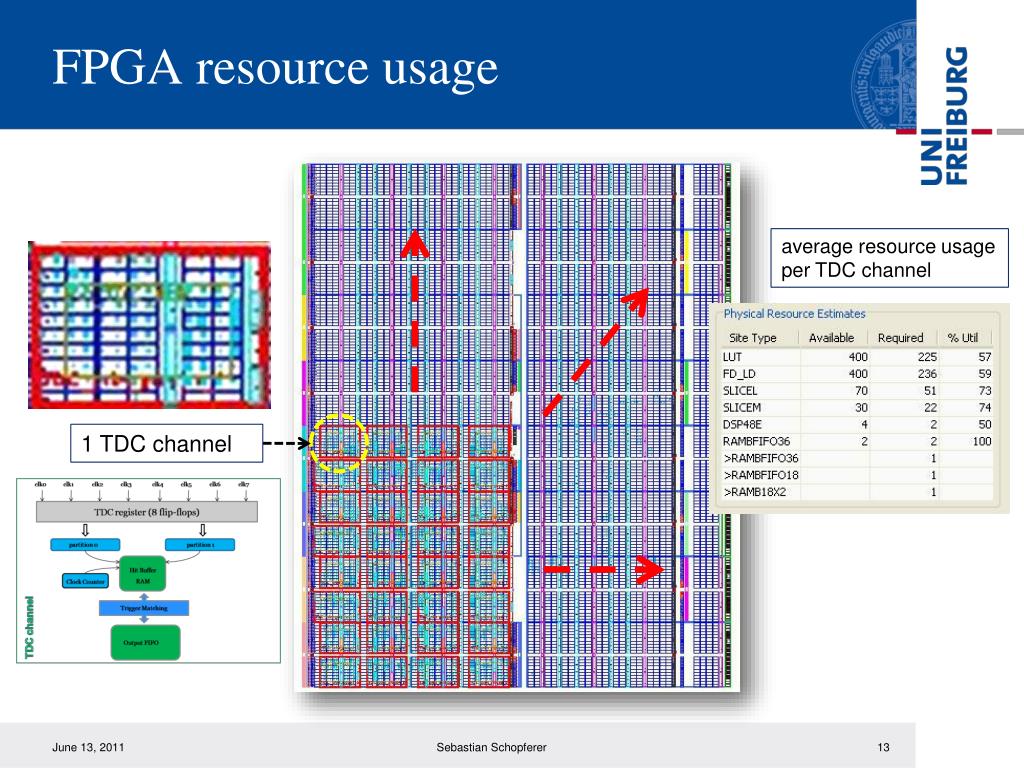The image size is (1024, 768).
Task: Click the 'Clock Counter' block
Action: (x=86, y=581)
